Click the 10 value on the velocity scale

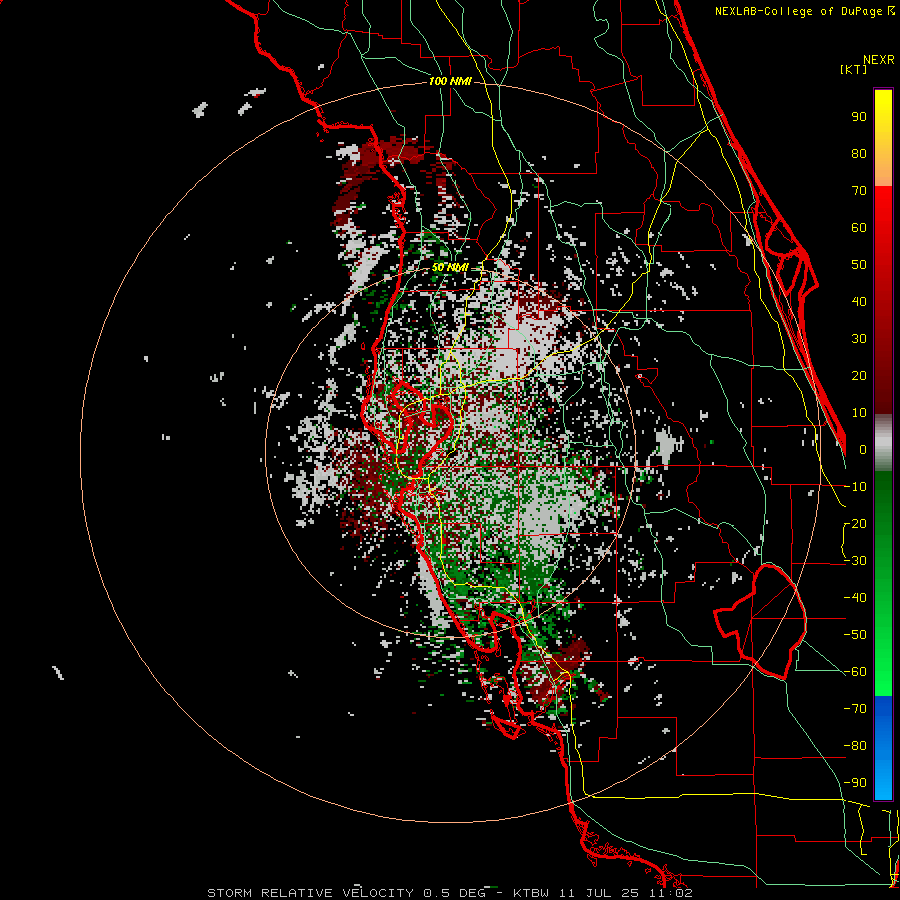[859, 413]
